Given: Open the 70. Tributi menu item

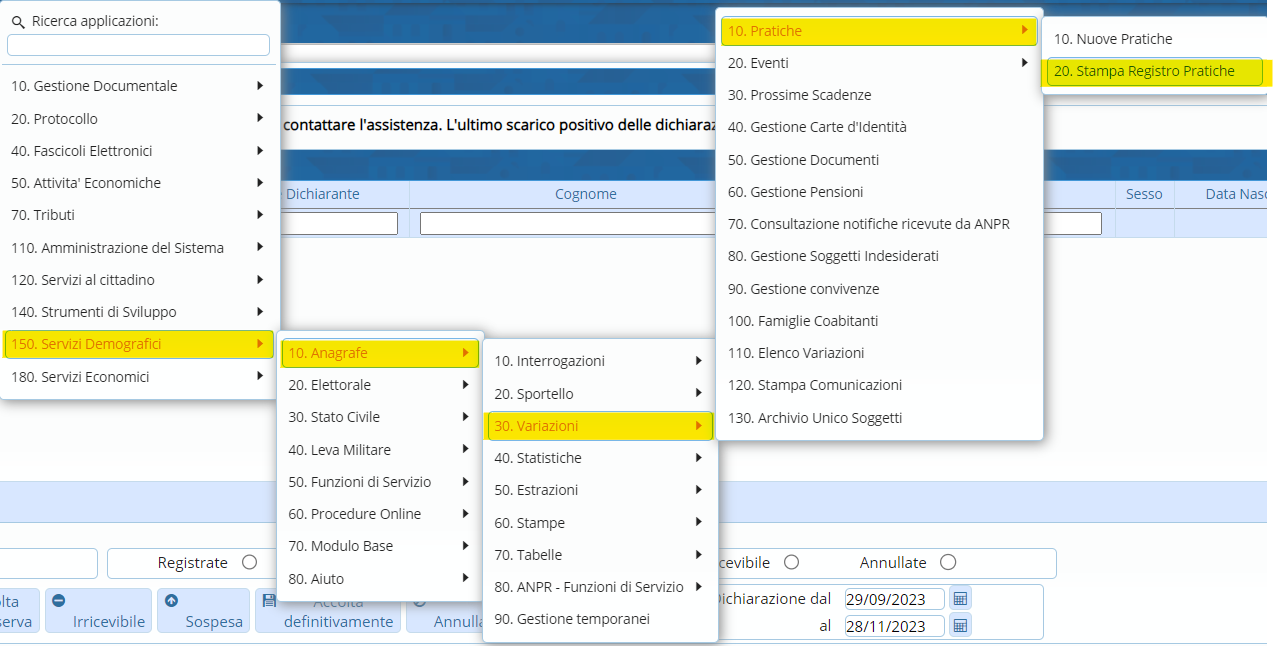Looking at the screenshot, I should [x=138, y=215].
